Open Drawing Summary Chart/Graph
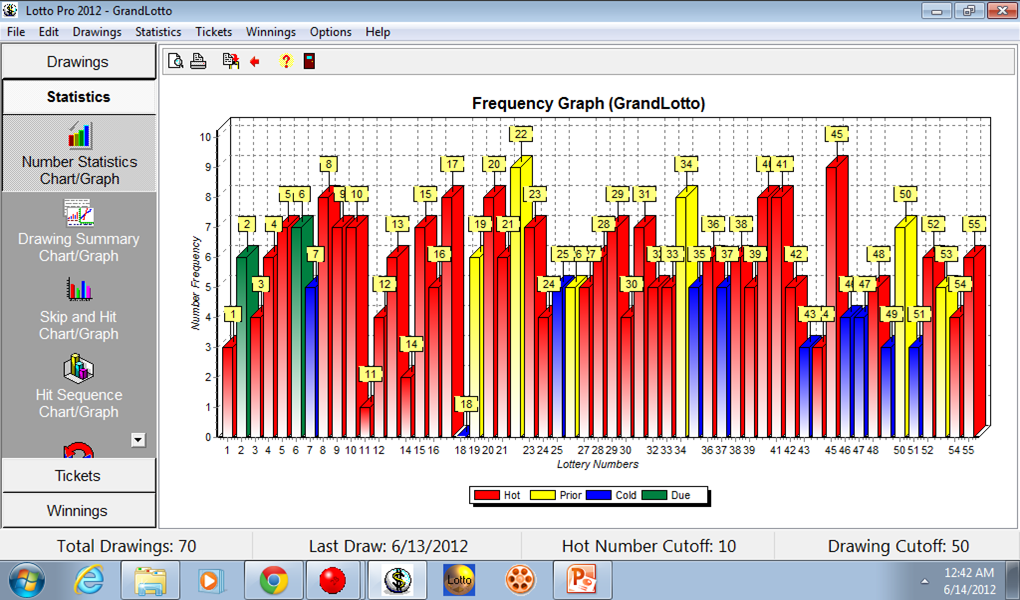Image resolution: width=1020 pixels, height=600 pixels. coord(79,231)
